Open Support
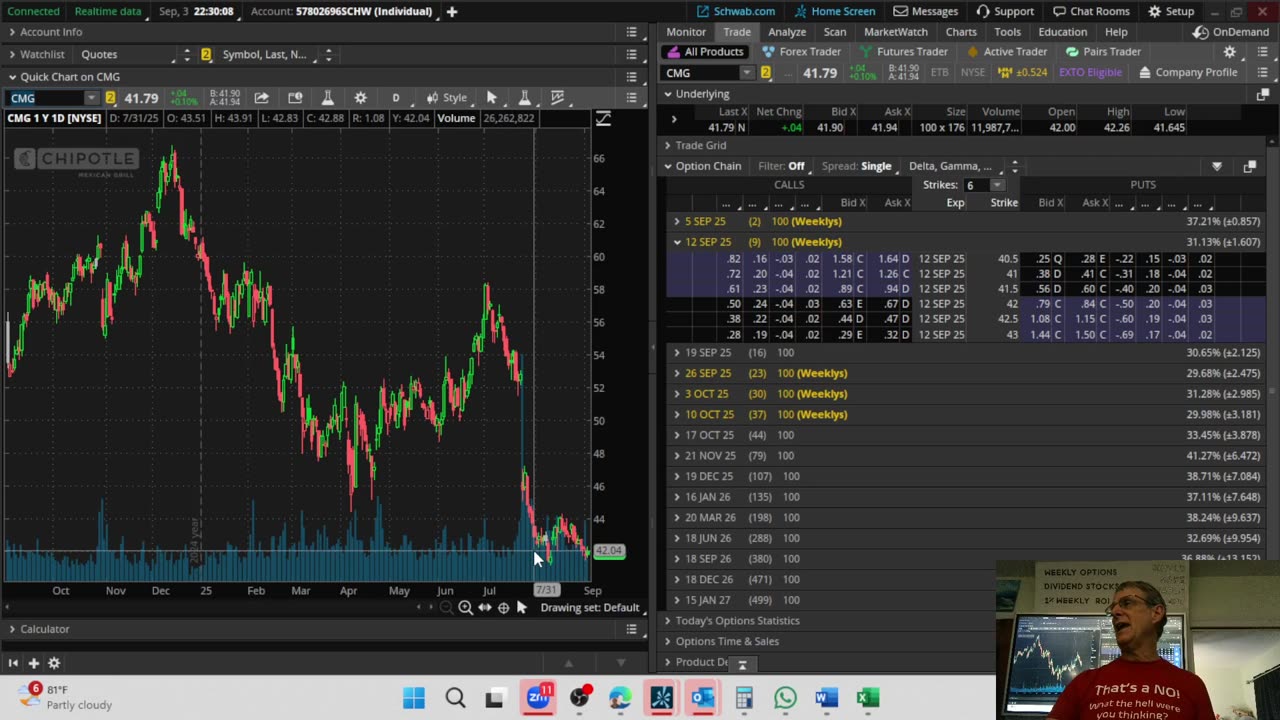This screenshot has width=1280, height=720. tap(1004, 12)
